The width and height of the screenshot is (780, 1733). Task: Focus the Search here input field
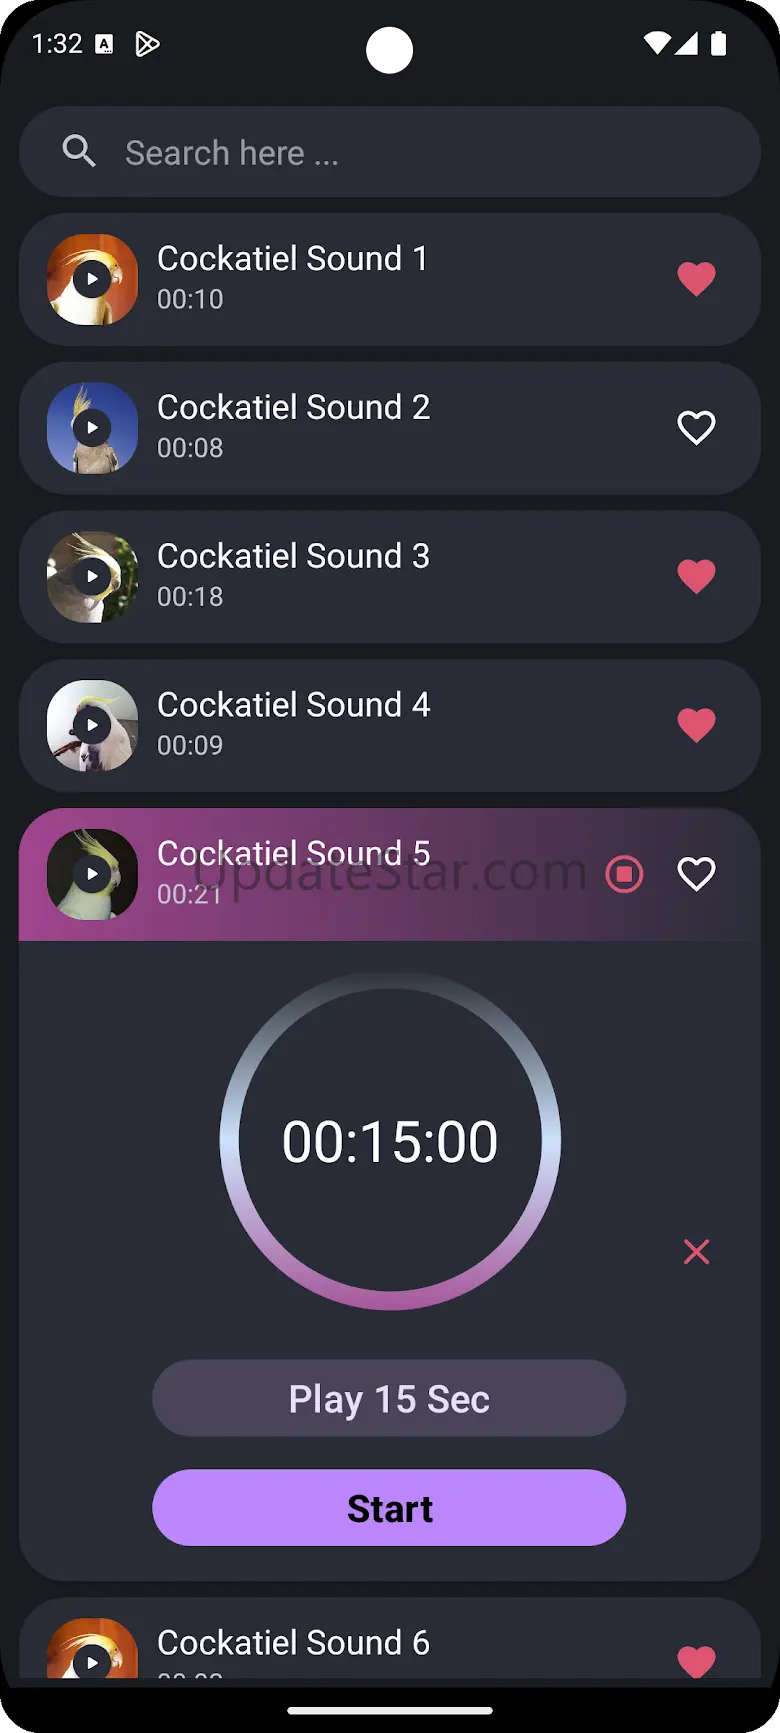(390, 152)
